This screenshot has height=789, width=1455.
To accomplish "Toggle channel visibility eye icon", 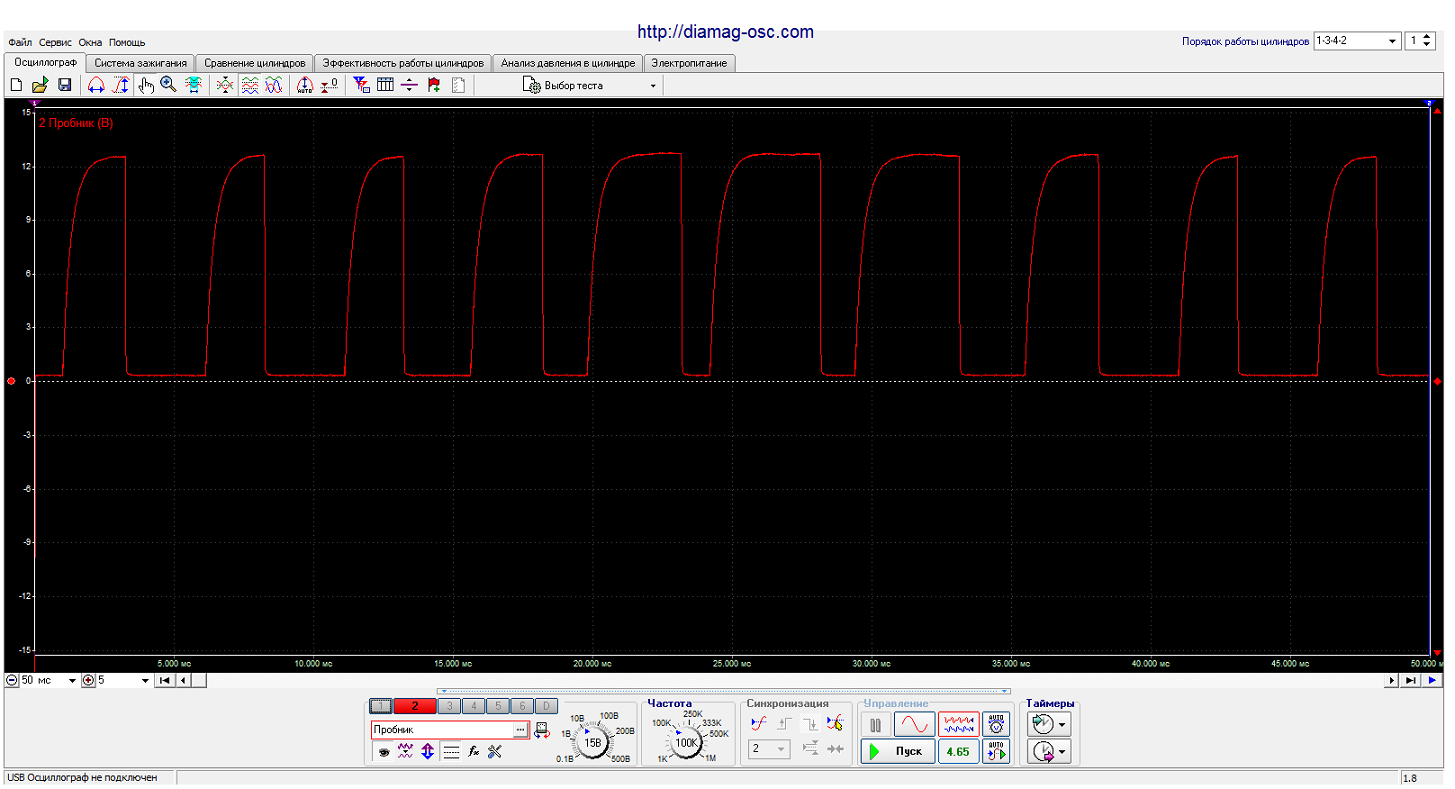I will click(383, 751).
